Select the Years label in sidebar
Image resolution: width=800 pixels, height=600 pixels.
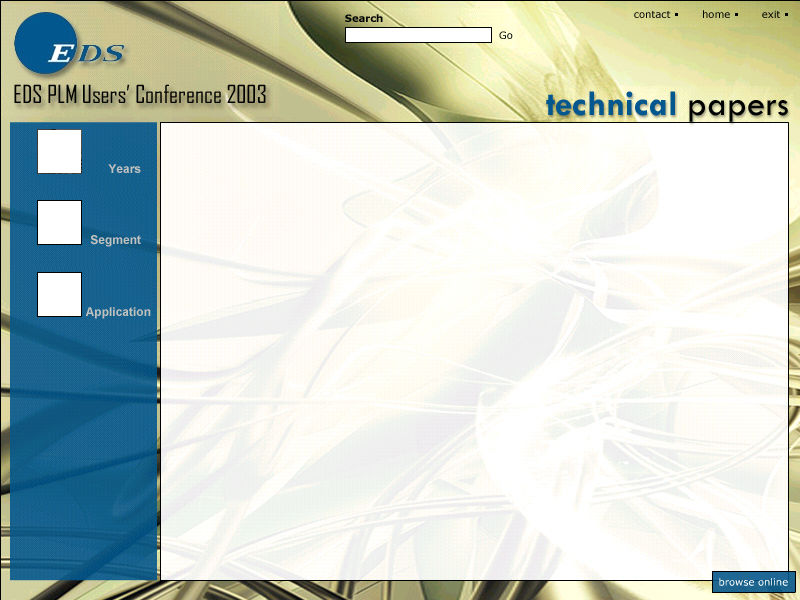(124, 169)
